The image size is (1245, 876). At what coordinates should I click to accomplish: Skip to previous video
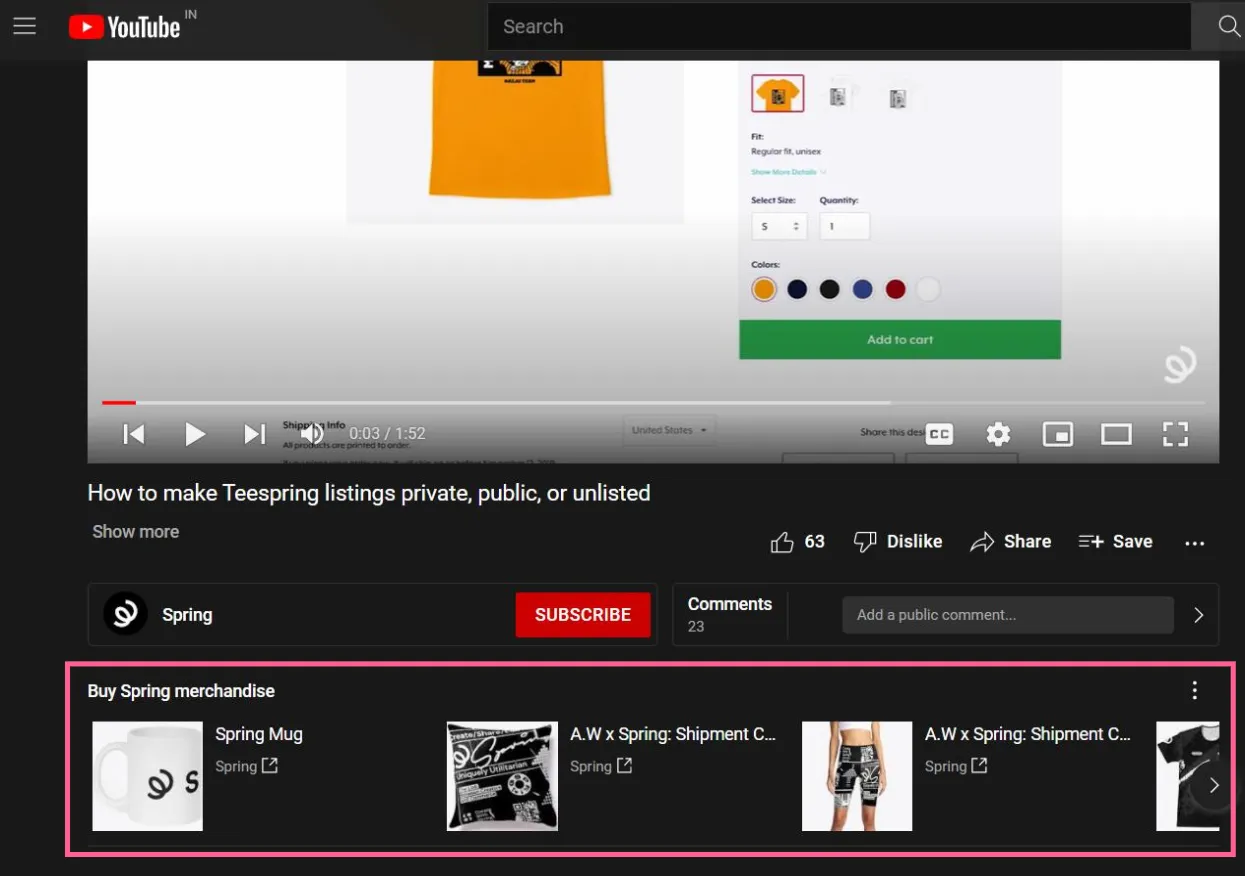[134, 434]
